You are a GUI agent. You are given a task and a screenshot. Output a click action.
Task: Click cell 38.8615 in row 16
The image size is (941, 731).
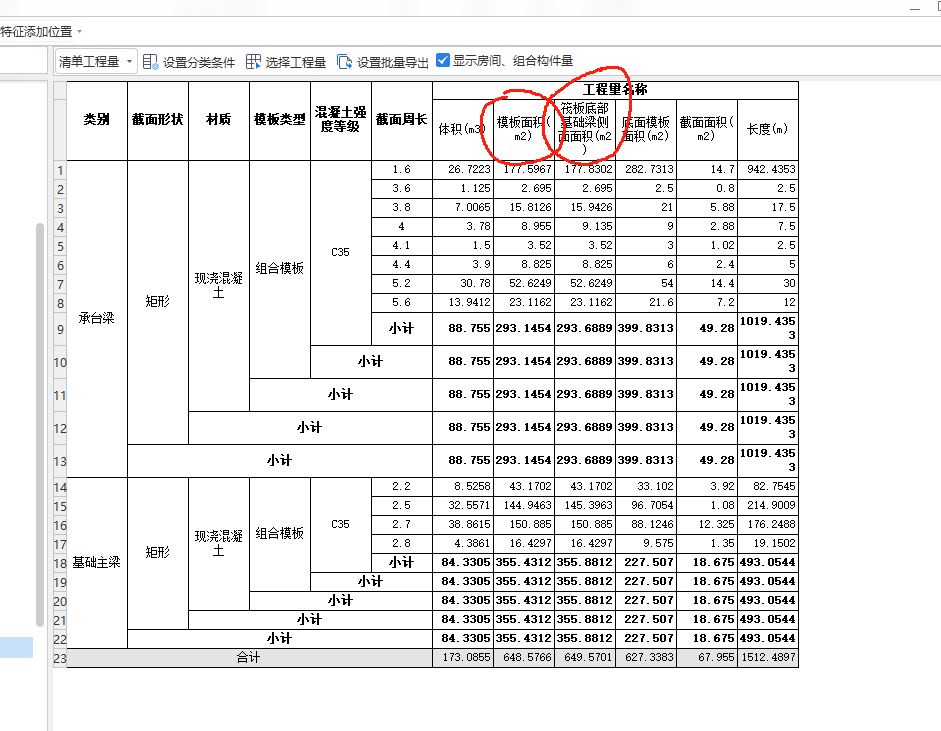pos(463,525)
